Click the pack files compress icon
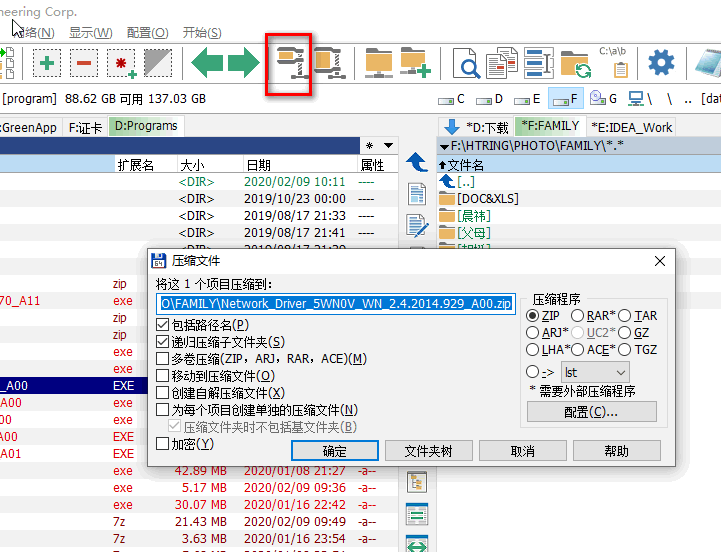721x552 pixels. [292, 63]
